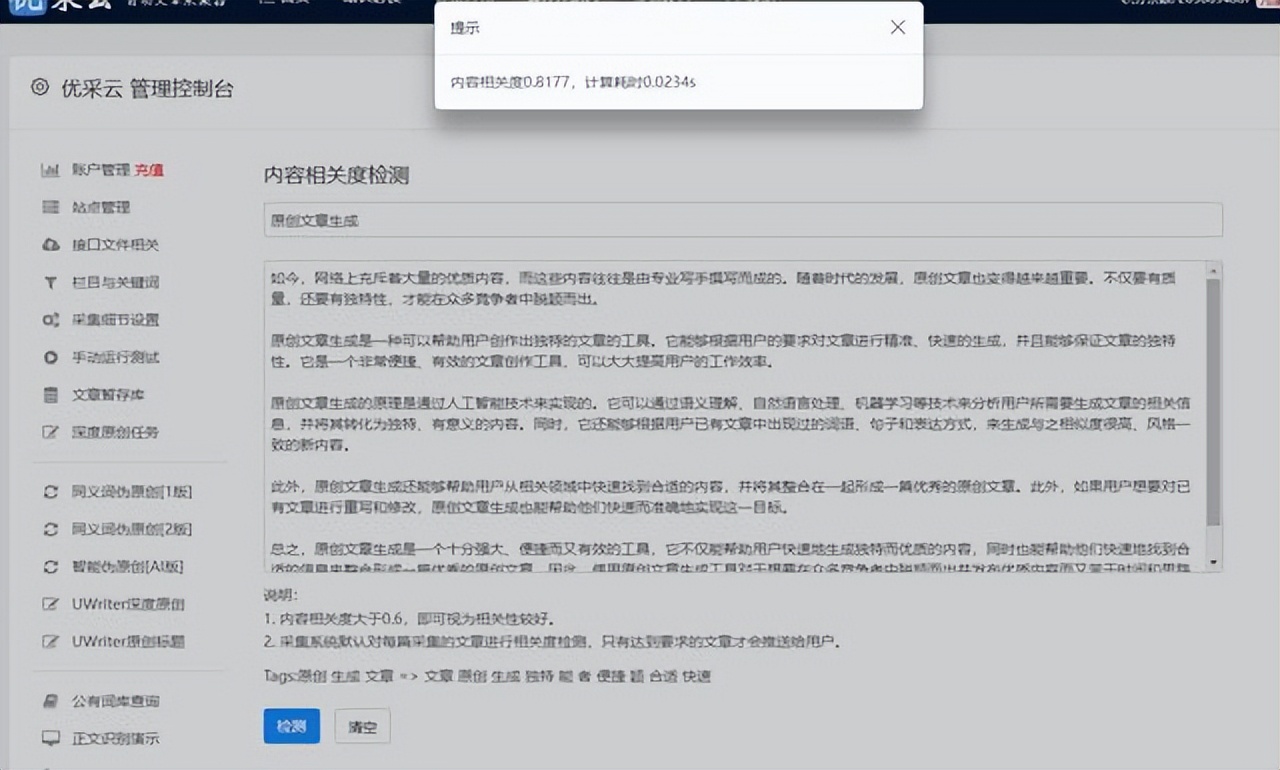Select the 栏目与关键词 filter icon
Screen dimensions: 1280x770
(x=50, y=282)
